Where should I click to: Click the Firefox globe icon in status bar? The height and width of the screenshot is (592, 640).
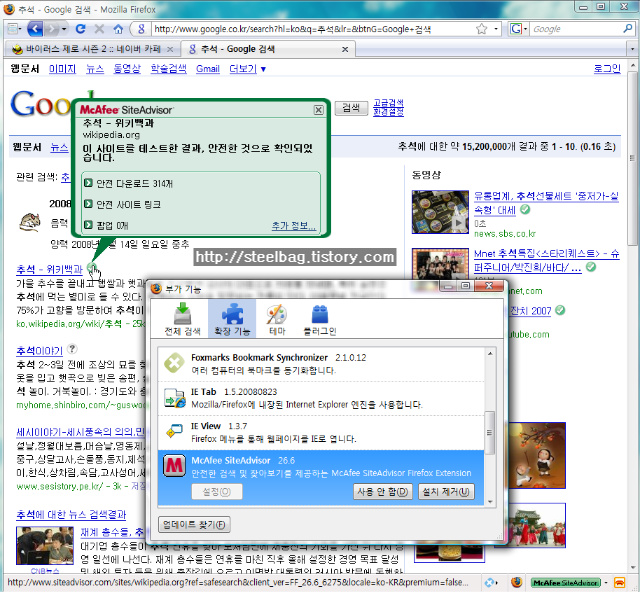click(516, 582)
